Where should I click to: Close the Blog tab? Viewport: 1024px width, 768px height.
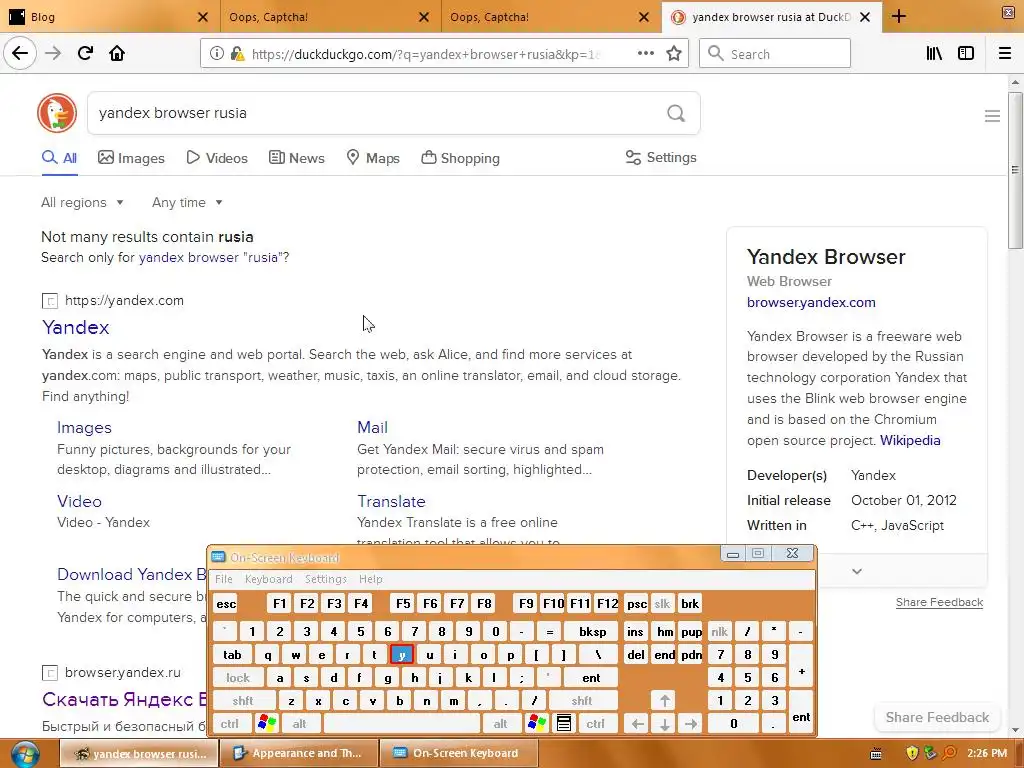click(x=203, y=17)
